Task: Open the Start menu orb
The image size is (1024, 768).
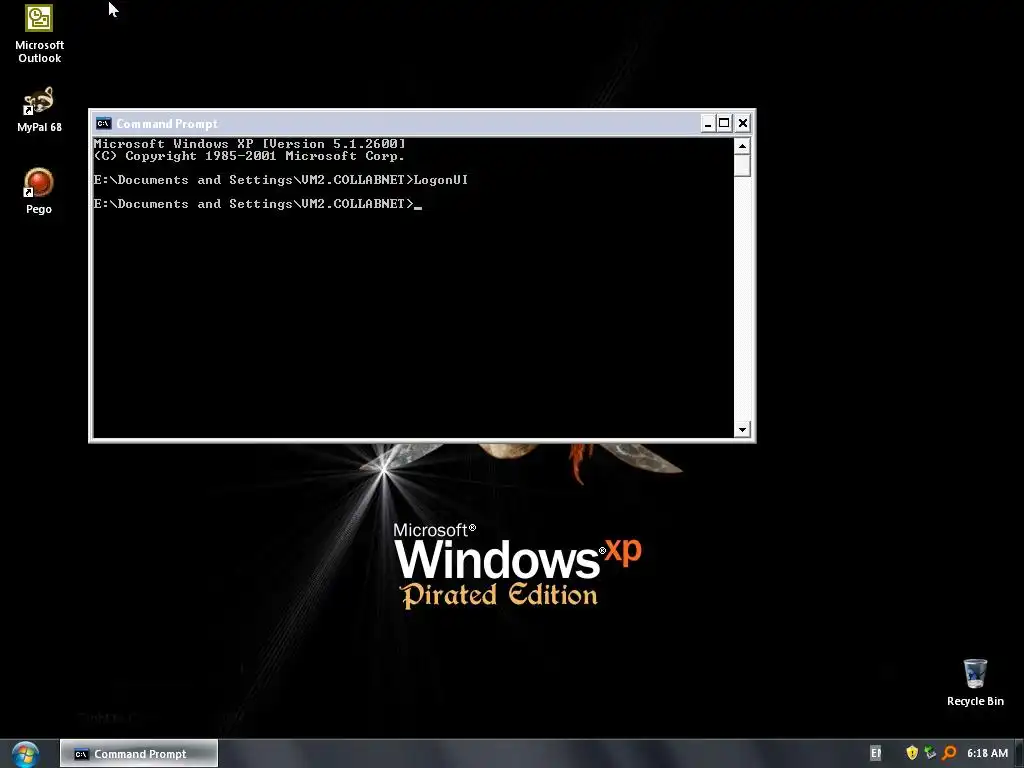Action: pos(25,754)
